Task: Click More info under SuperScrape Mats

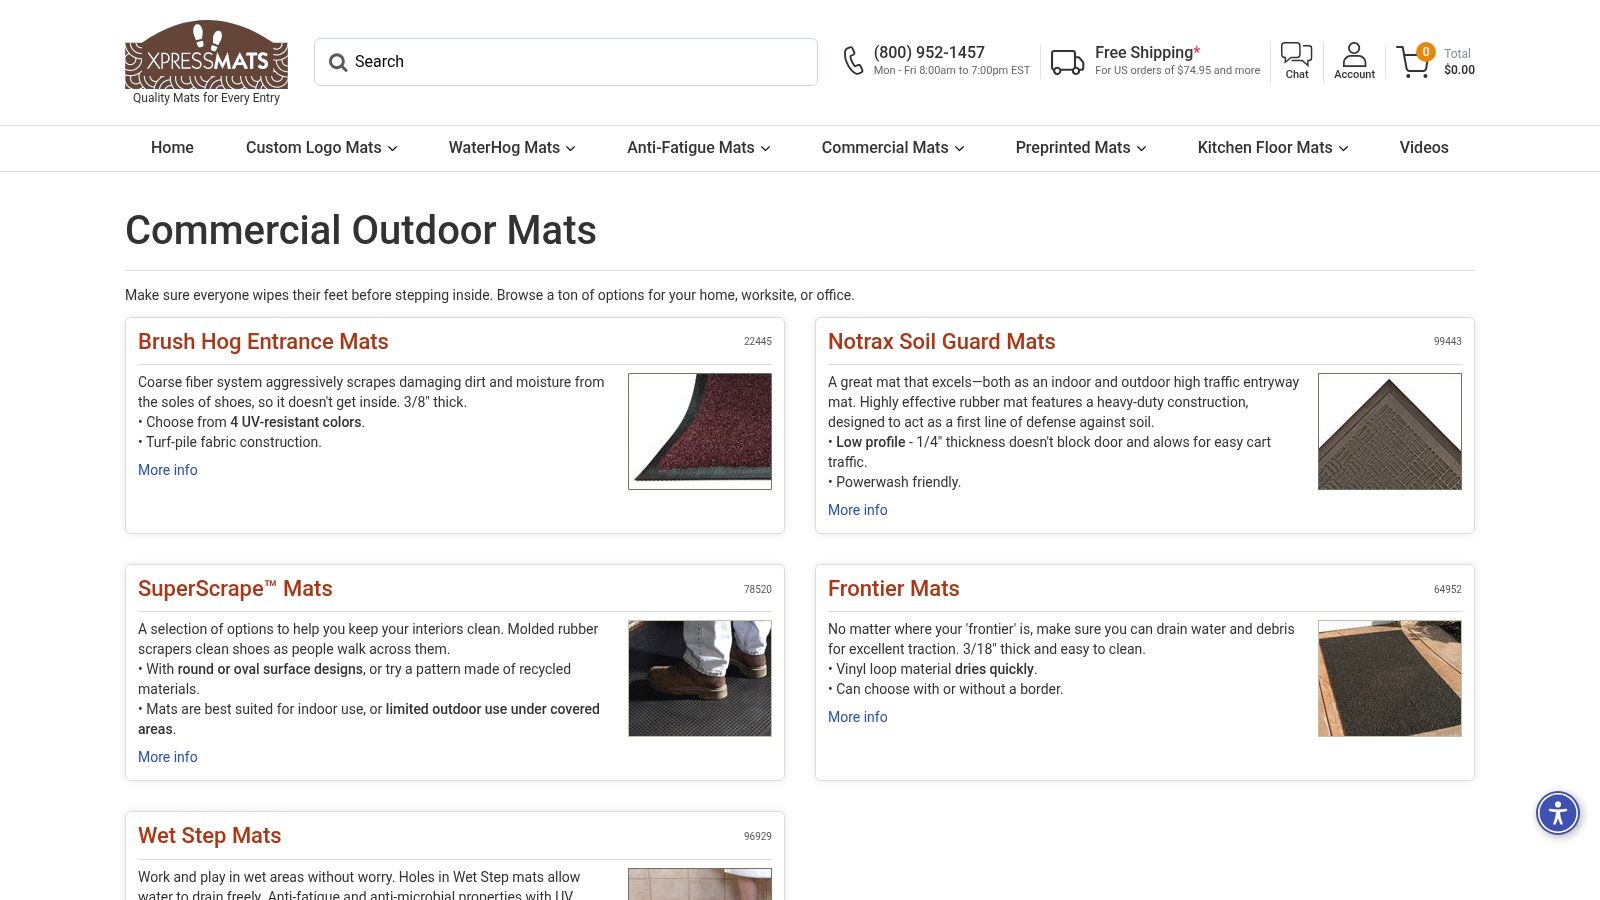Action: point(168,757)
